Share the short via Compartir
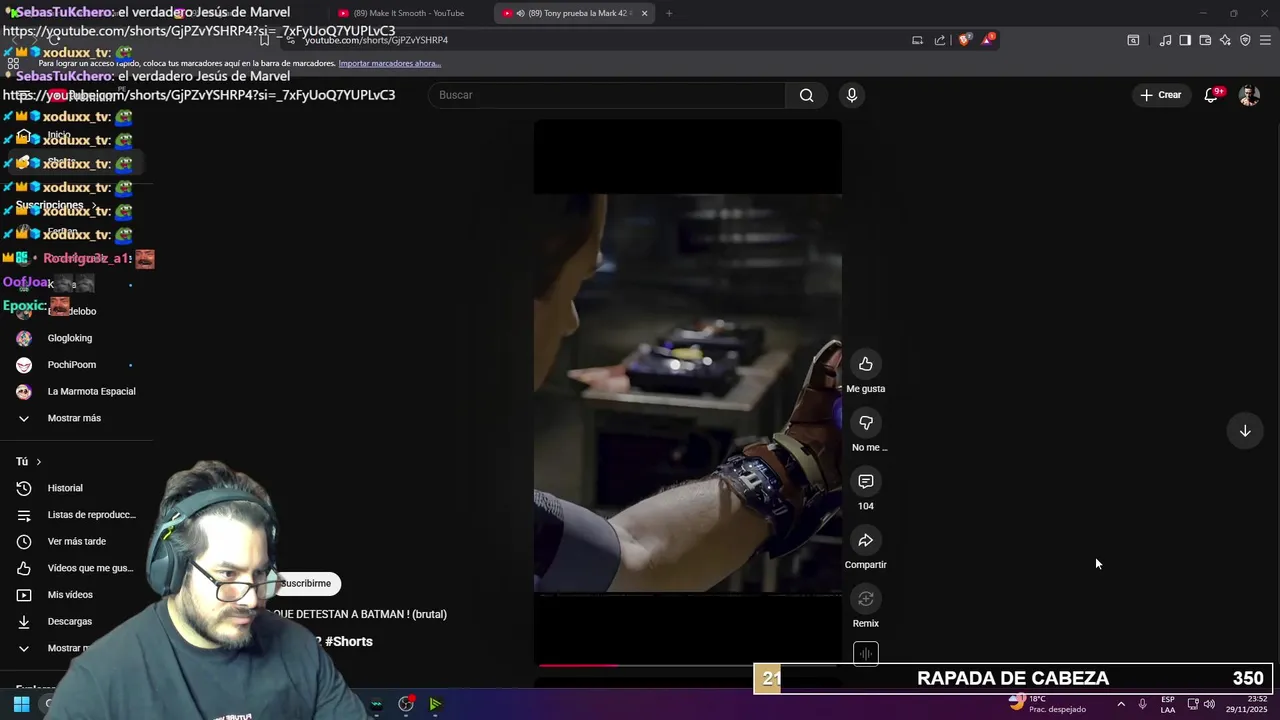Screen dimensions: 1280x720 pyautogui.click(x=866, y=541)
